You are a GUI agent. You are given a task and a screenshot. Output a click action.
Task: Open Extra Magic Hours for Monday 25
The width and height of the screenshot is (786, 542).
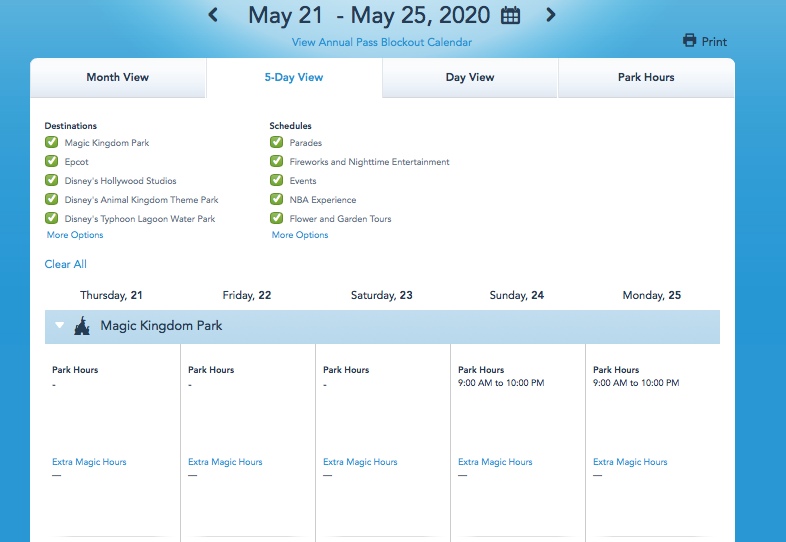(630, 462)
